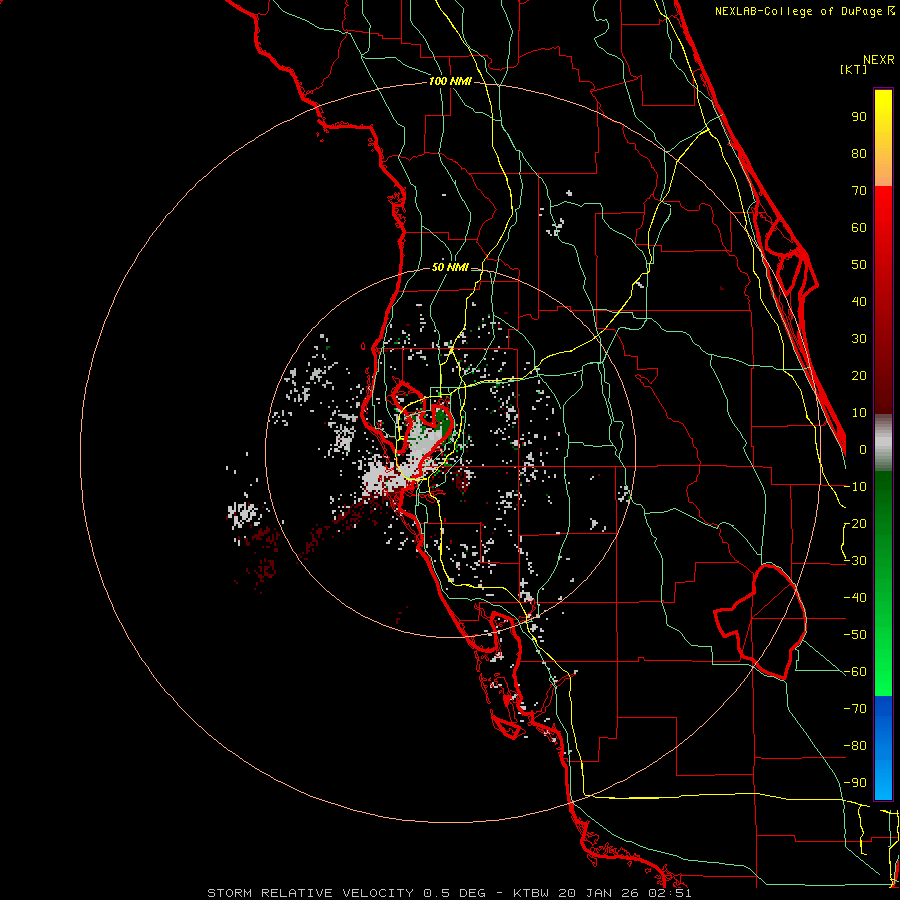Select the 20 knot scale label

[x=859, y=376]
